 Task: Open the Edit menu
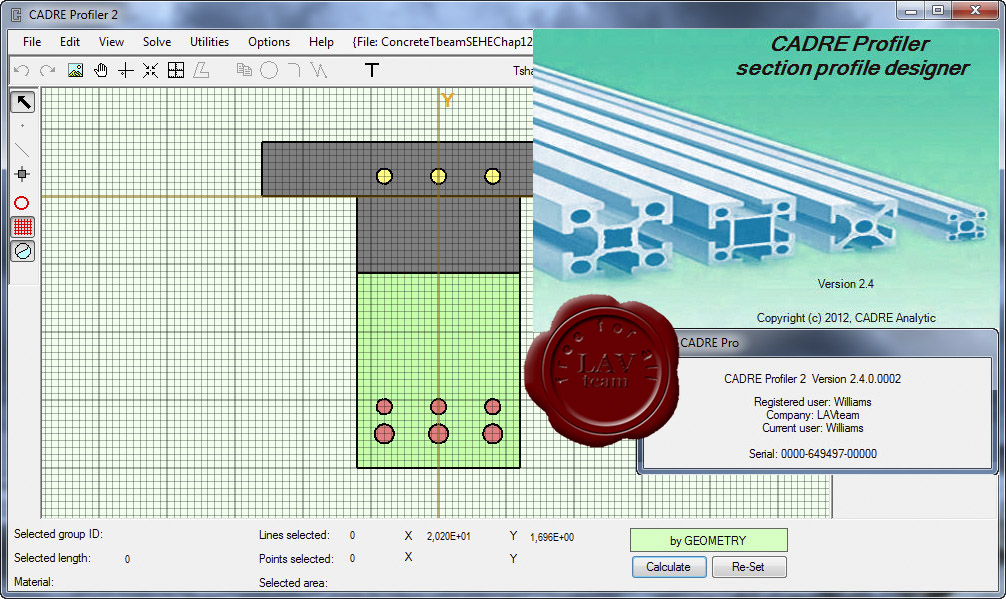tap(70, 42)
